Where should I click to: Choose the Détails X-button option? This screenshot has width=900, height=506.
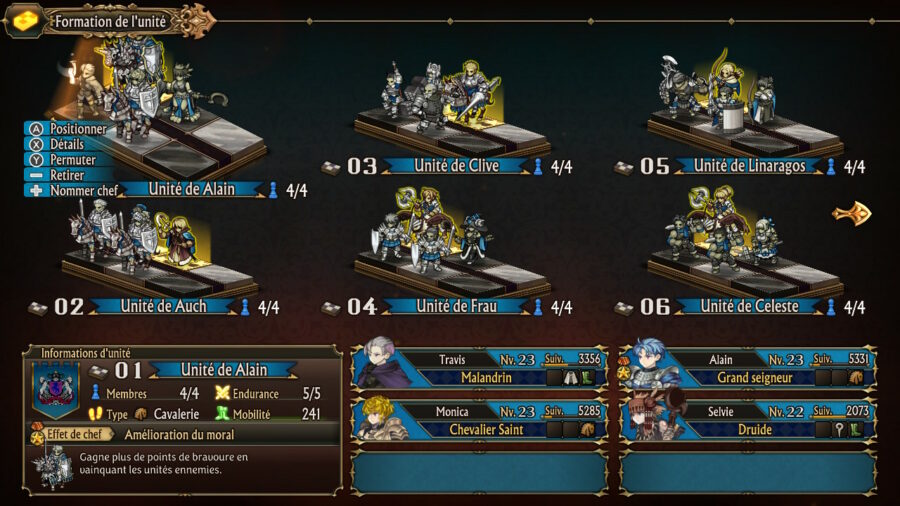57,144
